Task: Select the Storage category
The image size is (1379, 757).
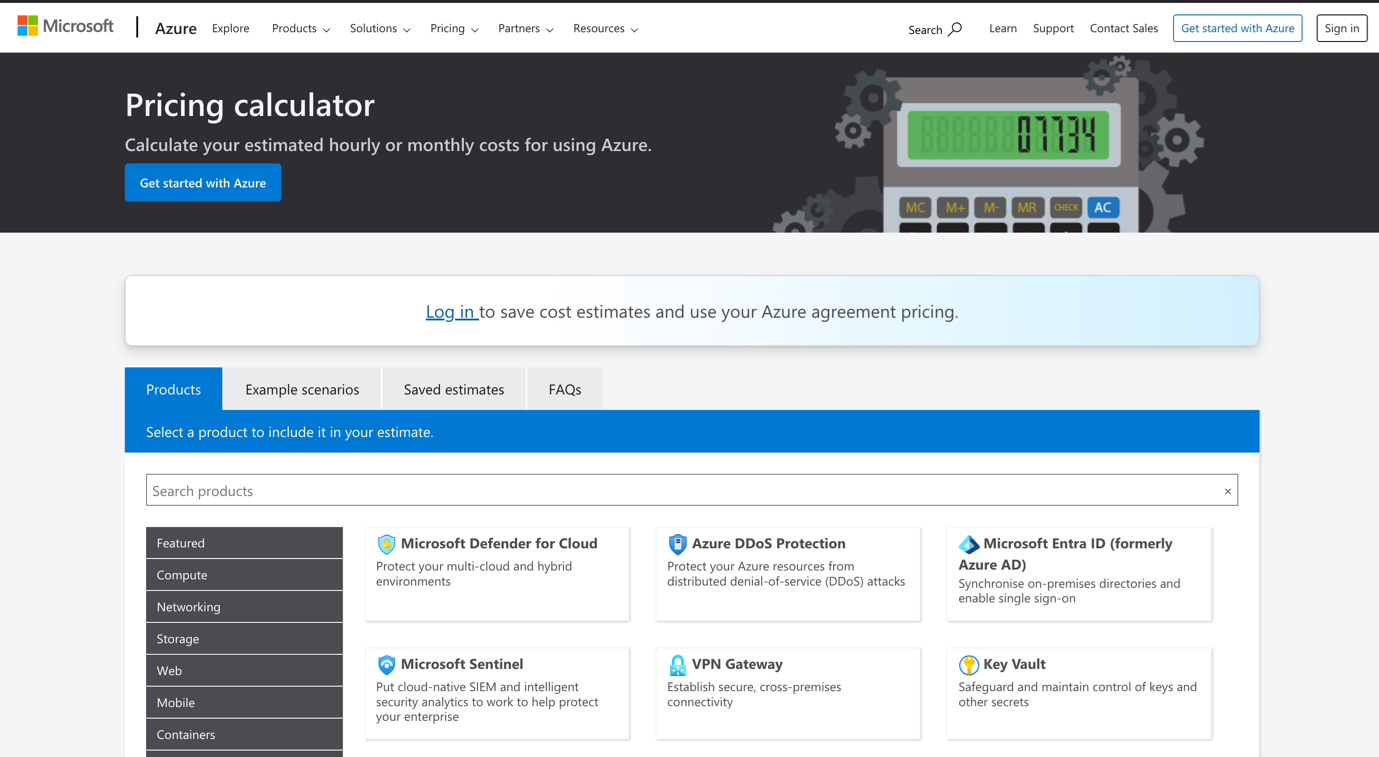Action: point(244,639)
